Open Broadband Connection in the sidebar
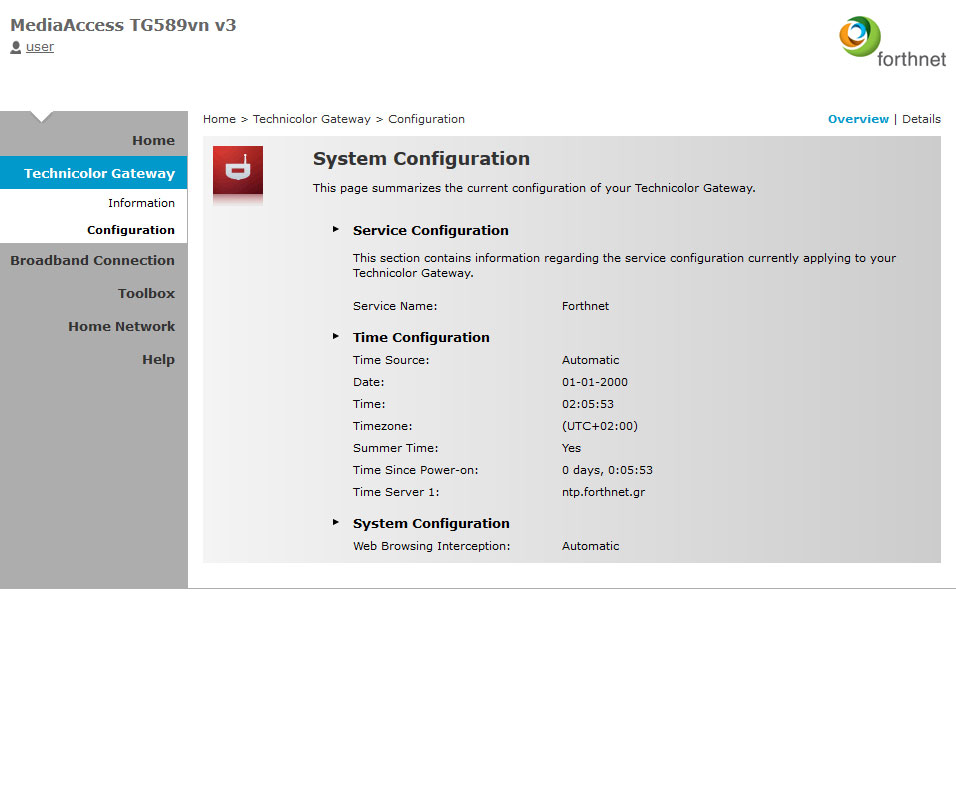956x801 pixels. (x=93, y=260)
